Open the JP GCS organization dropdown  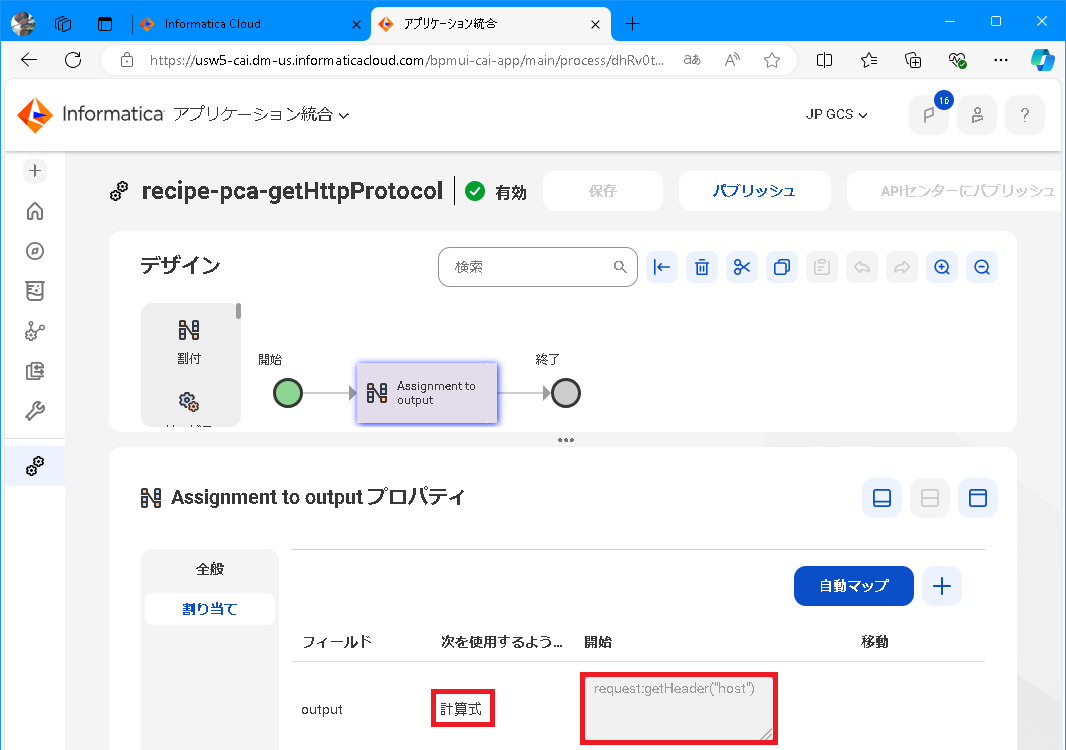836,114
